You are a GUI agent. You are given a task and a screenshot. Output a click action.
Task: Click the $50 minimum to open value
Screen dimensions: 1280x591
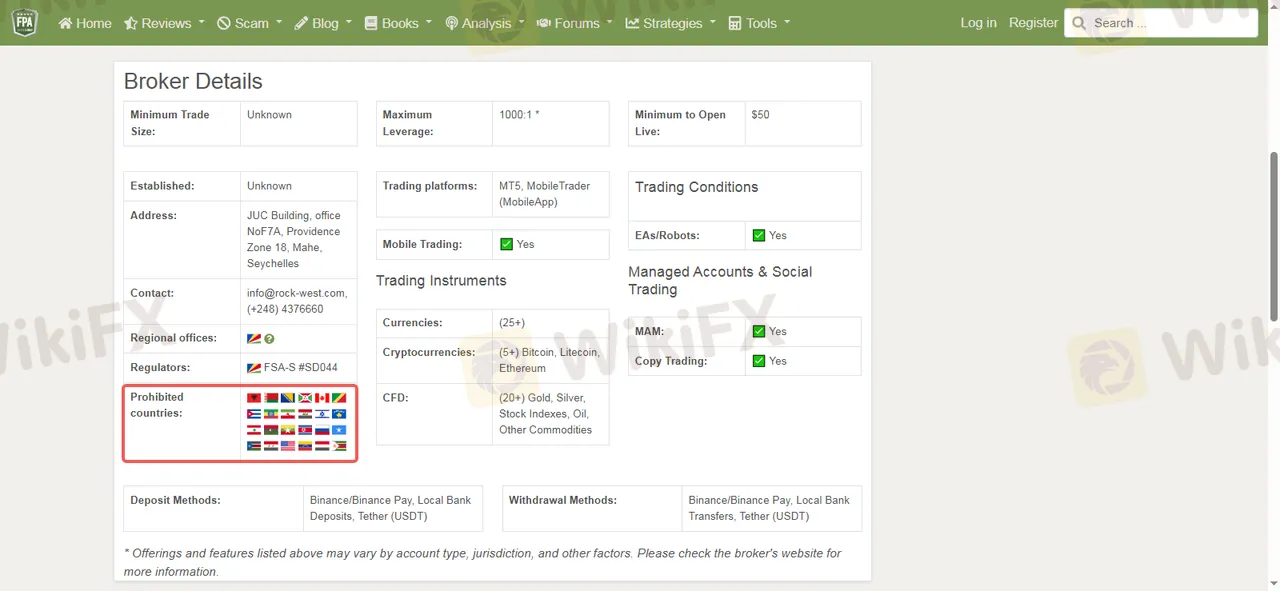click(761, 115)
